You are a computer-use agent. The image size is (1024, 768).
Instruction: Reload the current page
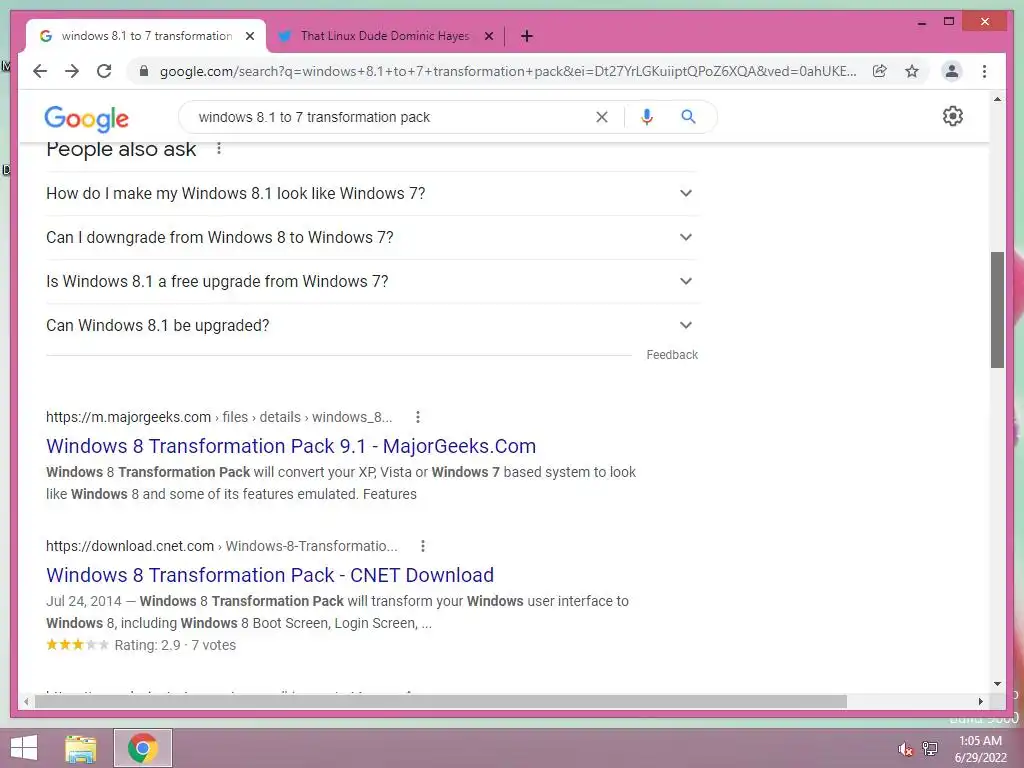coord(104,71)
